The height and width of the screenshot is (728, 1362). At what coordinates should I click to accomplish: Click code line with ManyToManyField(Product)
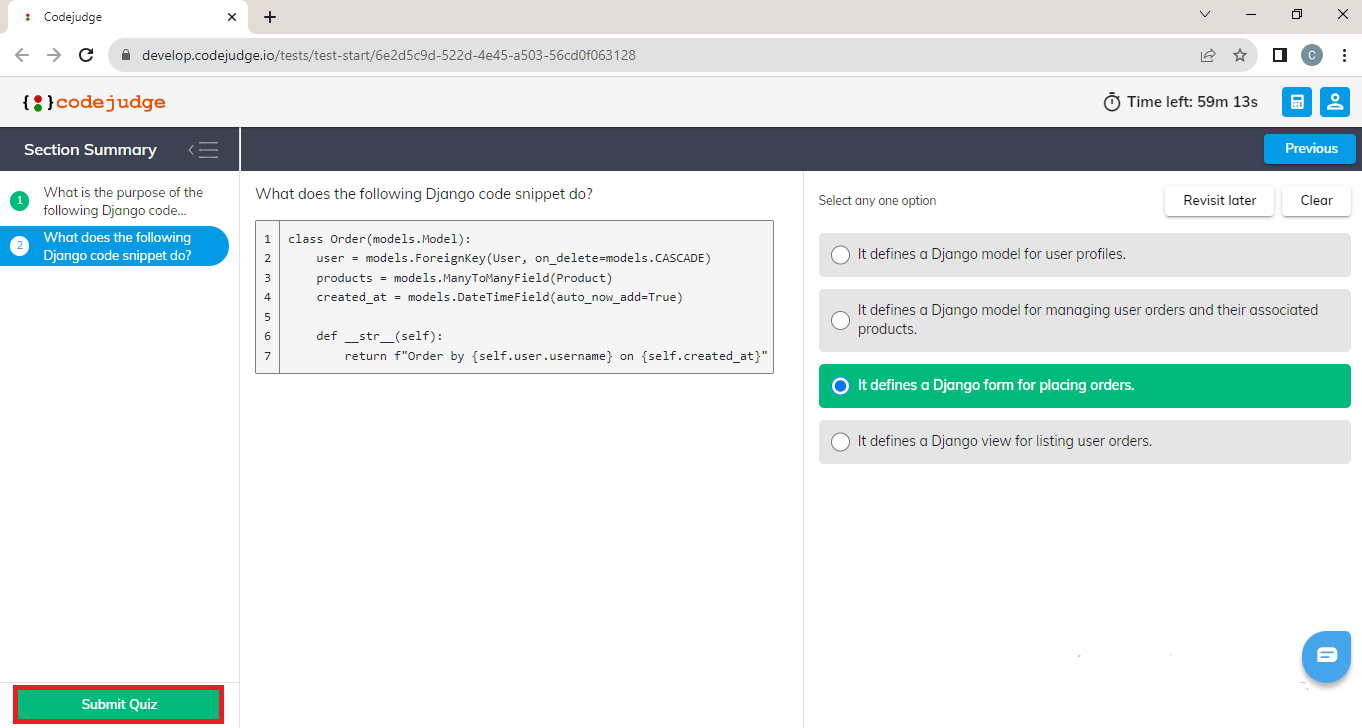tap(464, 277)
